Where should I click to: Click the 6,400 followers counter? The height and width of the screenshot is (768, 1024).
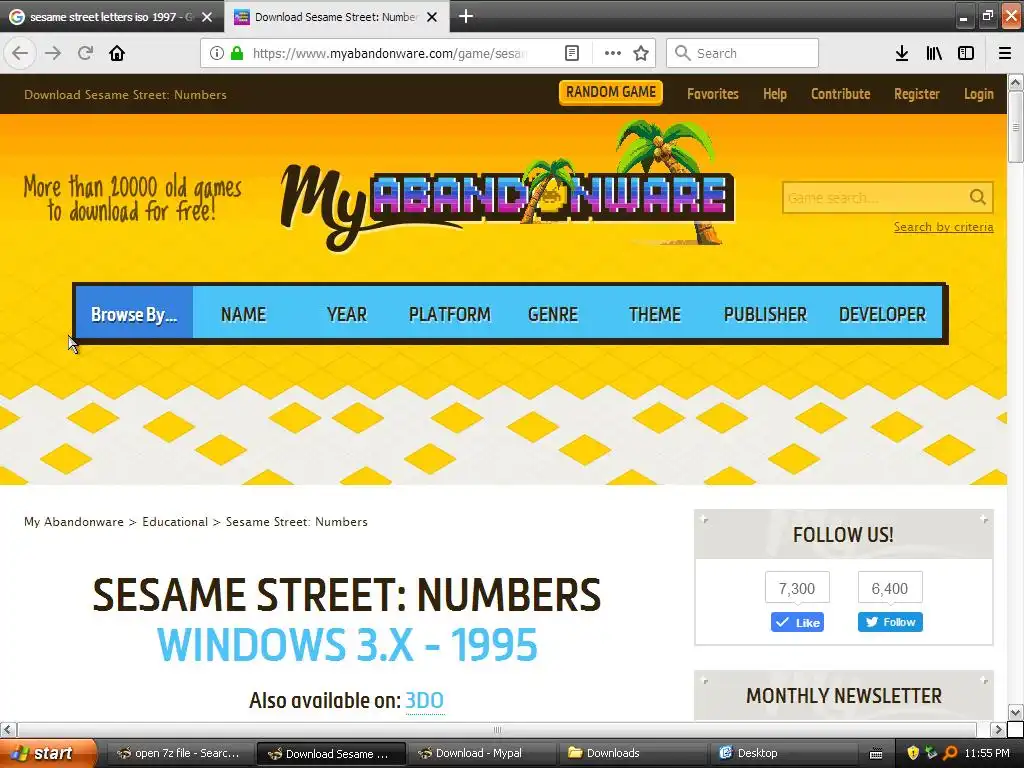point(889,588)
